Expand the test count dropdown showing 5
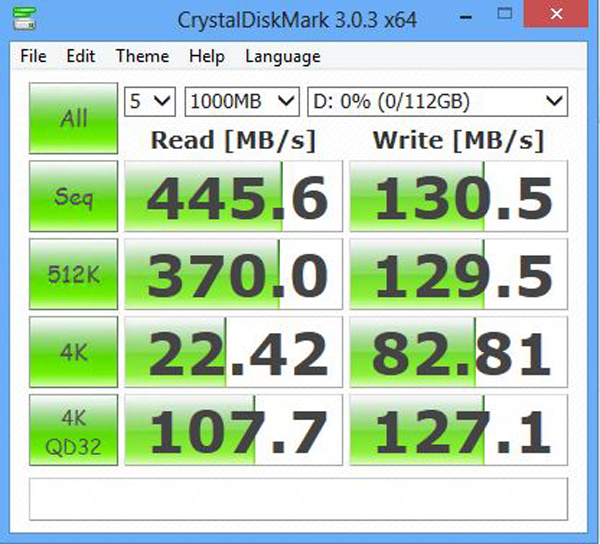 (x=150, y=102)
